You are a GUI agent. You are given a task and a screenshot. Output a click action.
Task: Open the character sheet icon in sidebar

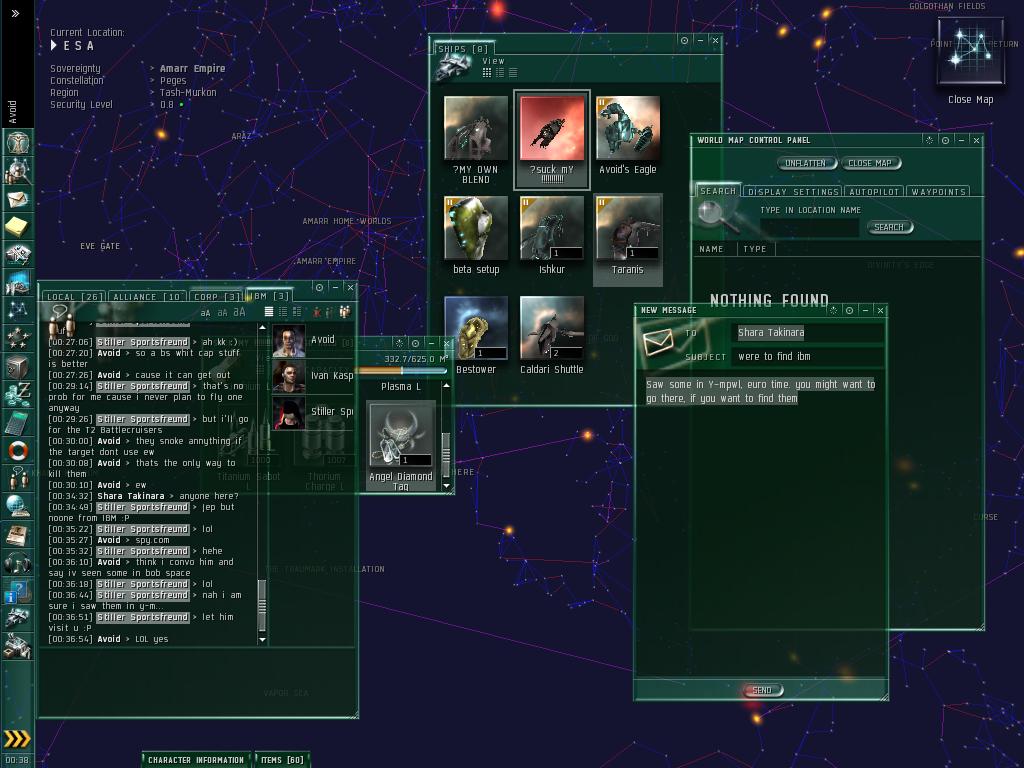click(x=17, y=142)
